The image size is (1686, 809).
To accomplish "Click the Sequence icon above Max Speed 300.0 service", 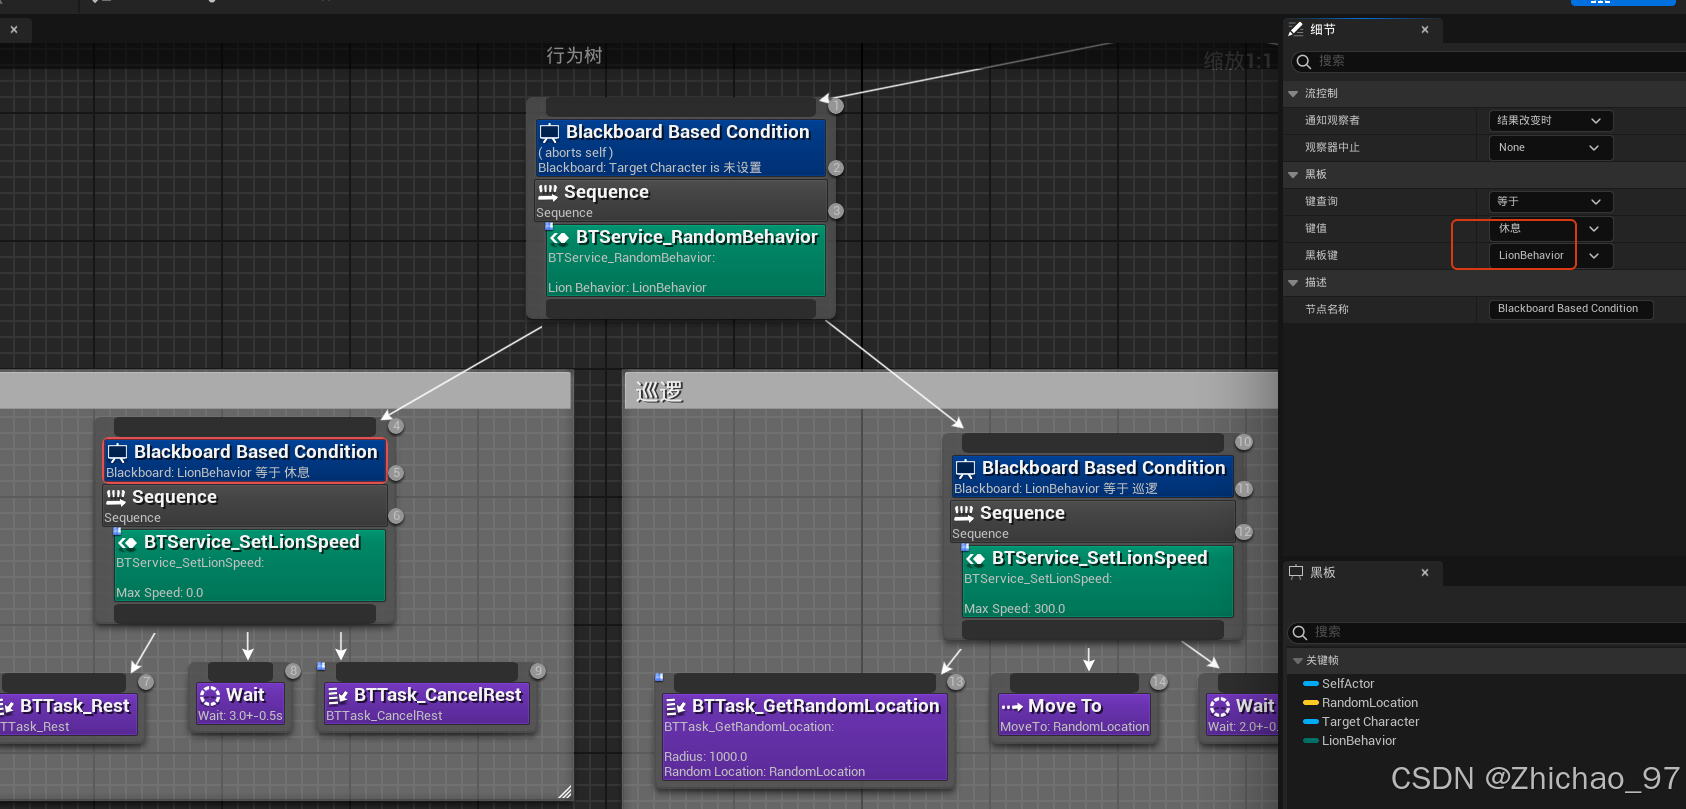I will (964, 513).
